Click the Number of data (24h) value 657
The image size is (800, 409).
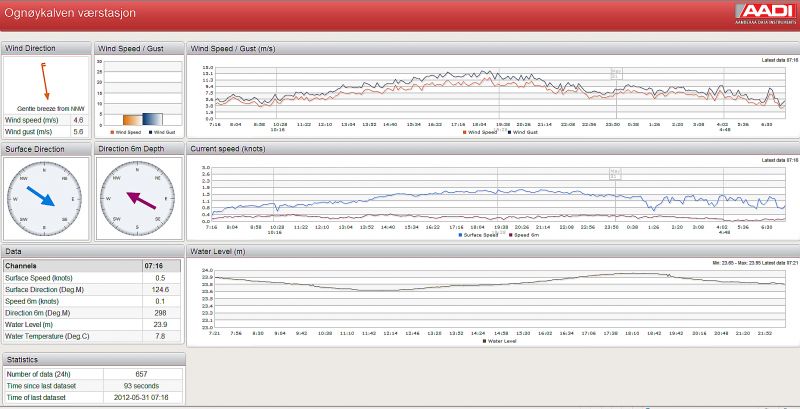143,374
